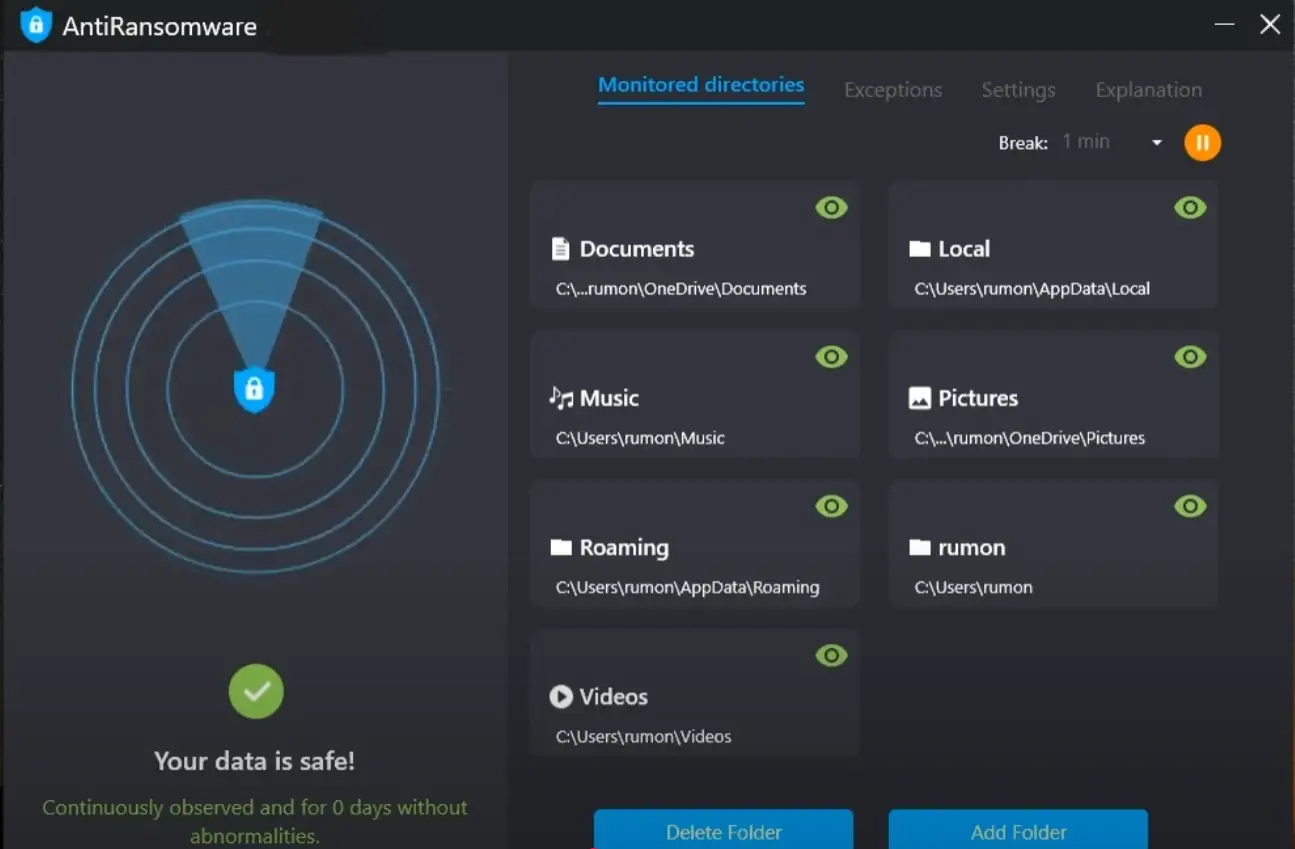Toggle monitoring eye for Local folder
1295x849 pixels.
coord(1189,208)
